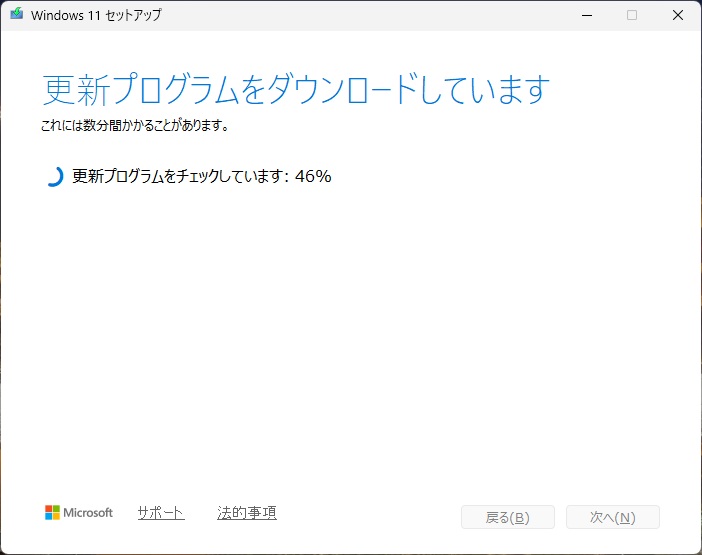Open the 法的事項 link
The width and height of the screenshot is (702, 555).
[247, 513]
